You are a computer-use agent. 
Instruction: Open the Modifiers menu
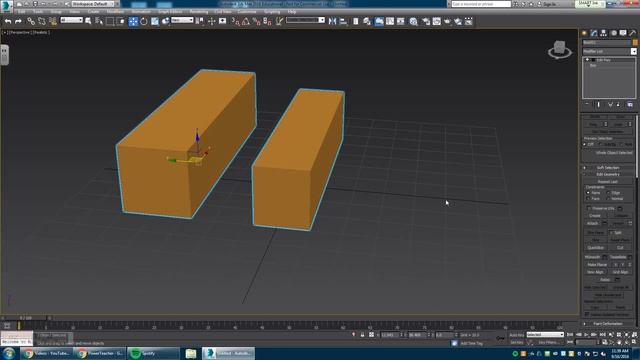pyautogui.click(x=115, y=12)
